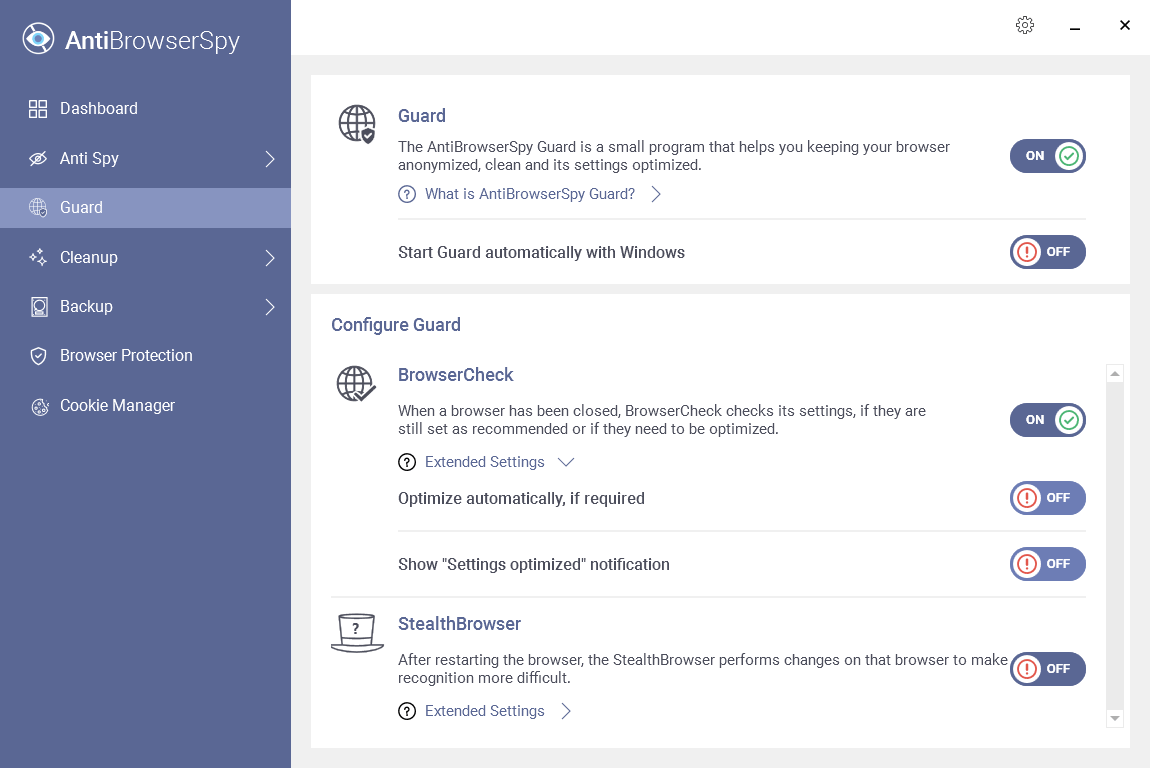Select the Guard menu item

click(145, 208)
